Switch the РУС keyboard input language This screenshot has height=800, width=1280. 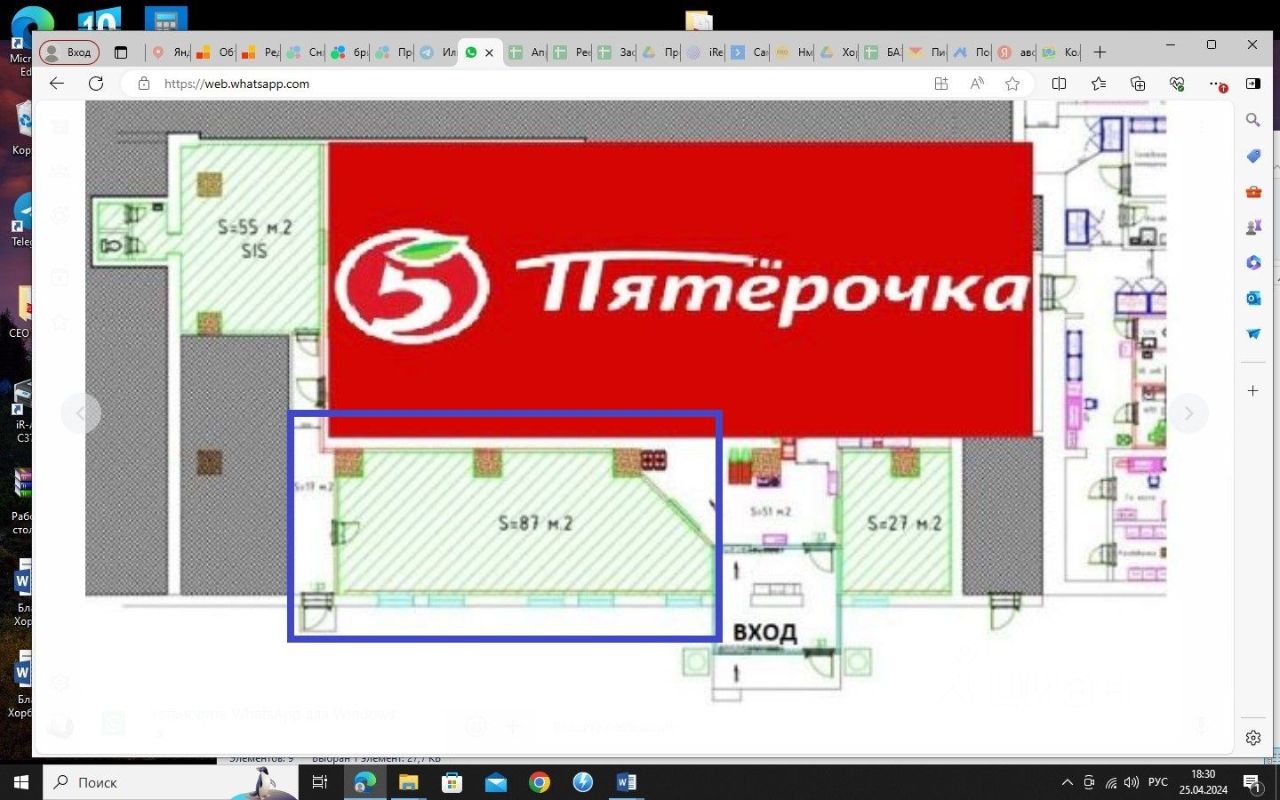(x=1158, y=782)
